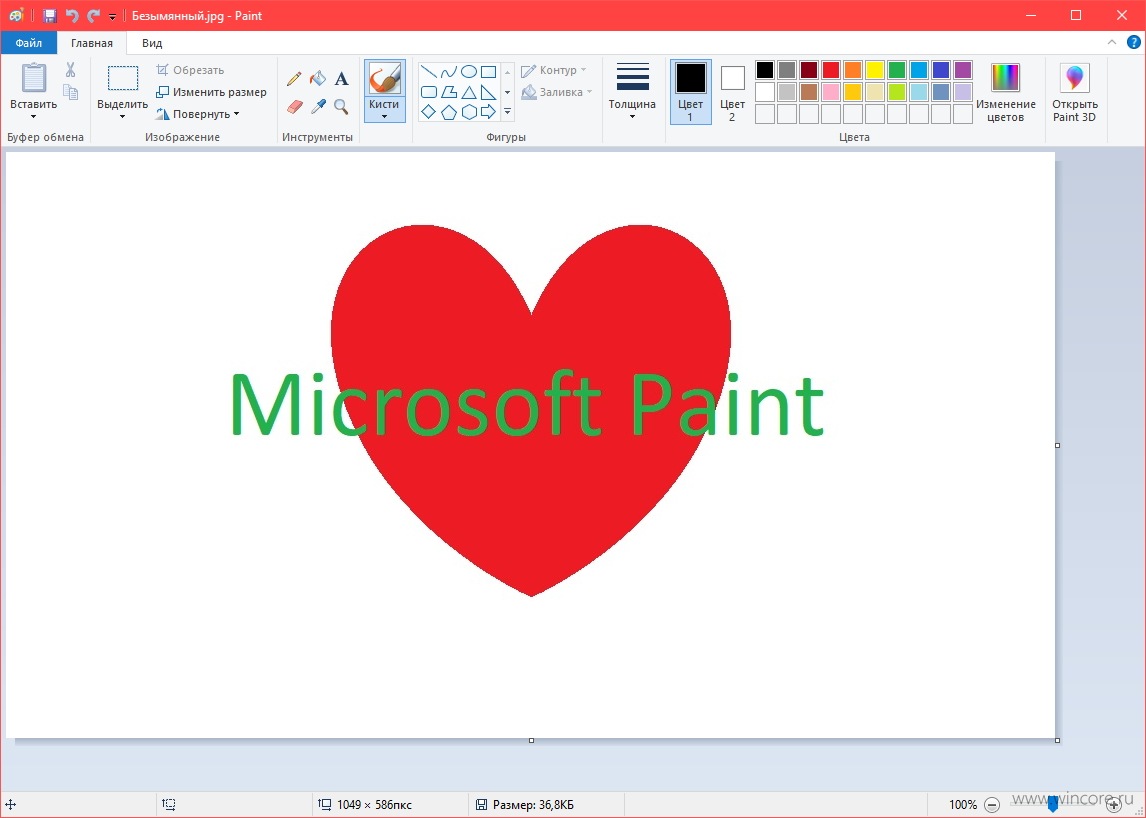Pick the purple color swatch
The height and width of the screenshot is (818, 1146).
963,69
